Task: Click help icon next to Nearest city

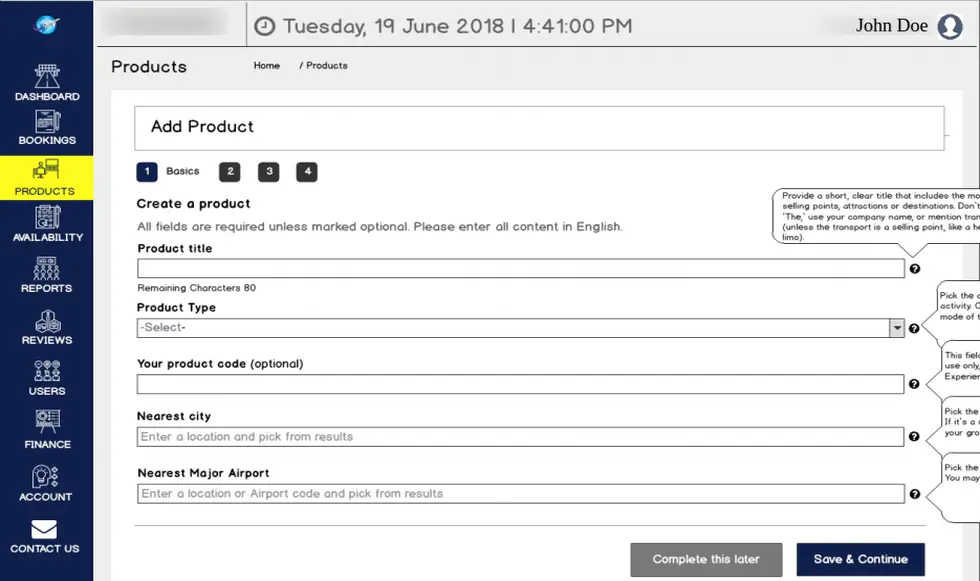Action: (914, 437)
